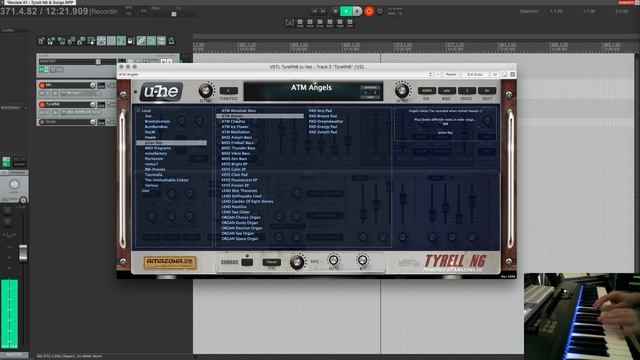Click the u-he logo in Tyrell
Image resolution: width=640 pixels, height=360 pixels.
tap(161, 91)
